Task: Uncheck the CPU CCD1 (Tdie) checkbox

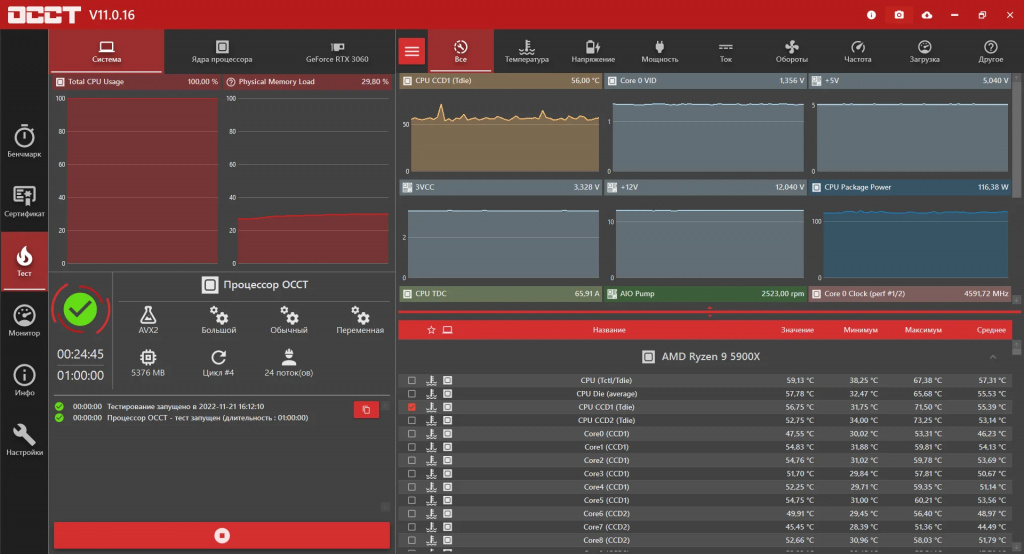Action: tap(411, 407)
